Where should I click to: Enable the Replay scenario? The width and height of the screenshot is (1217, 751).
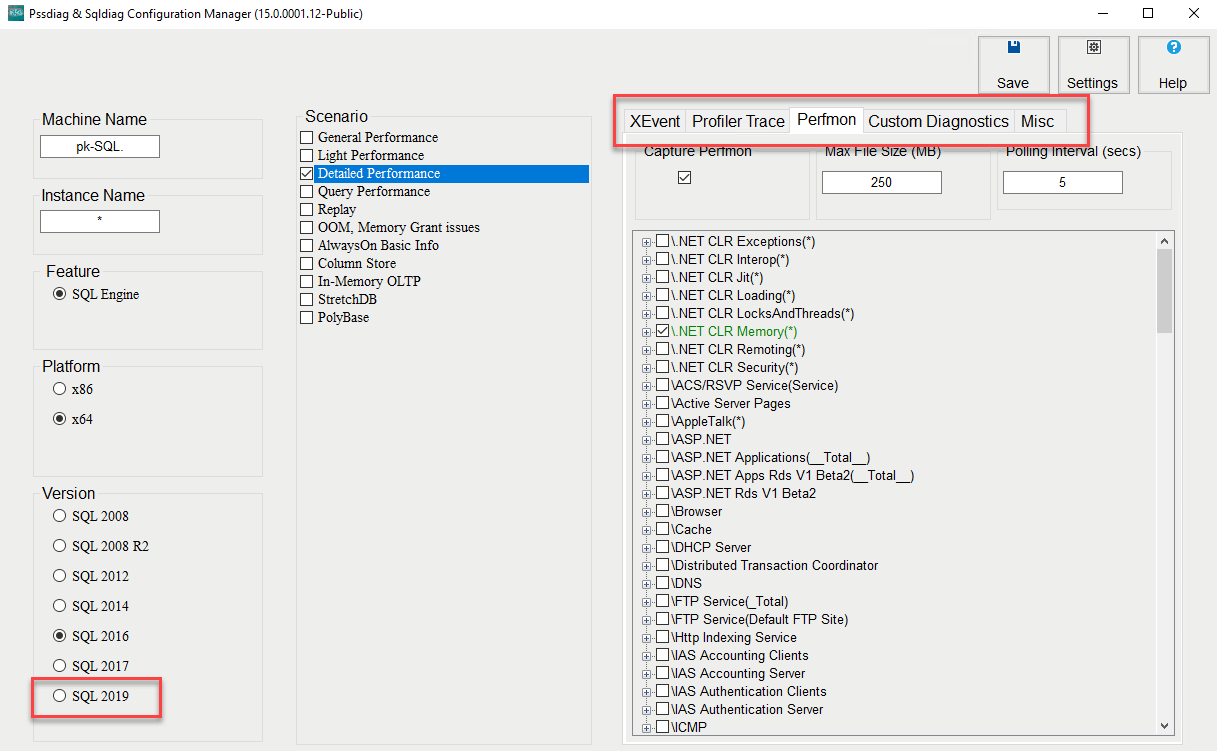[x=307, y=209]
